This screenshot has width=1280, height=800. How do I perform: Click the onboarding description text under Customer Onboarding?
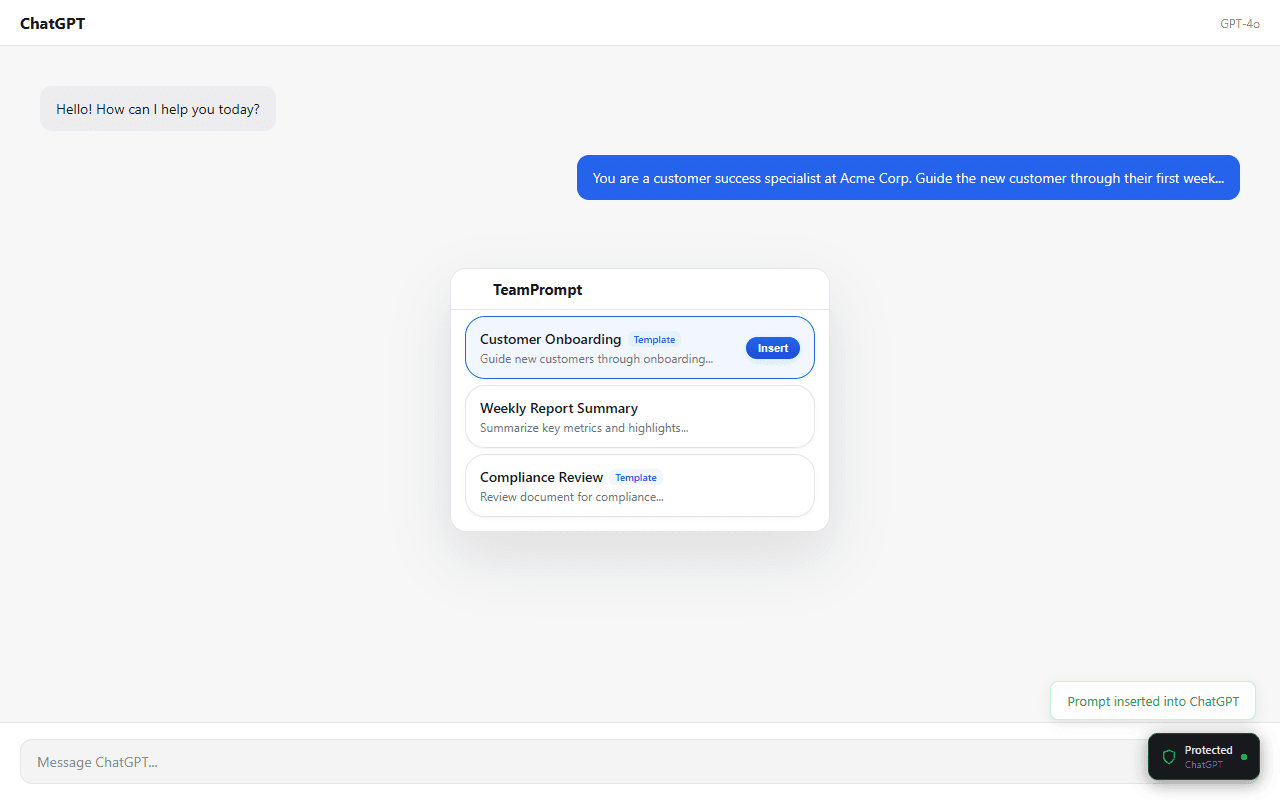click(597, 358)
